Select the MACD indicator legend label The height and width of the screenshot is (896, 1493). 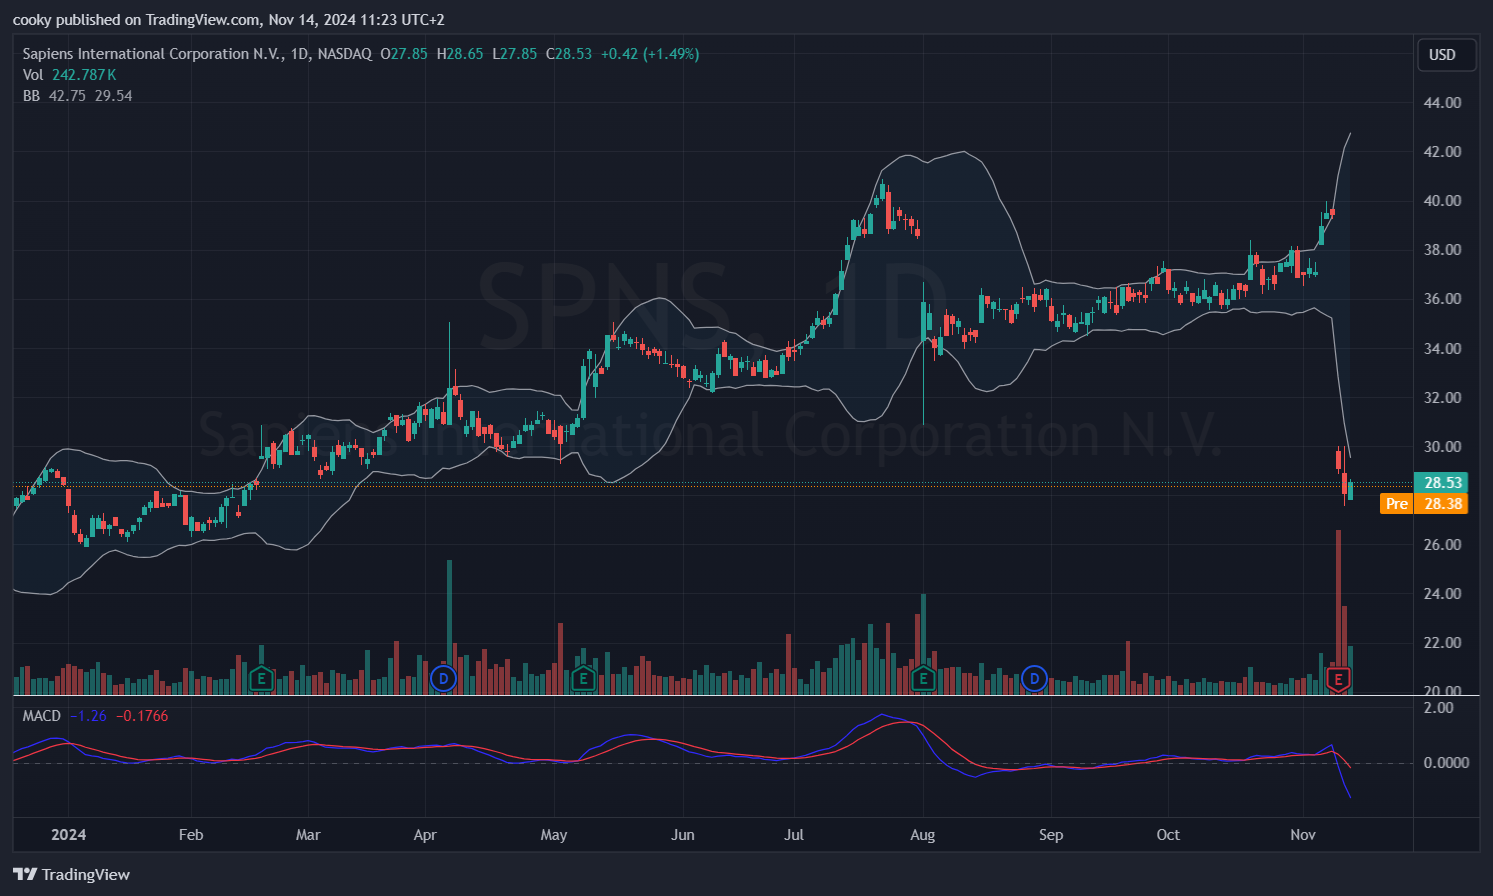[x=42, y=716]
